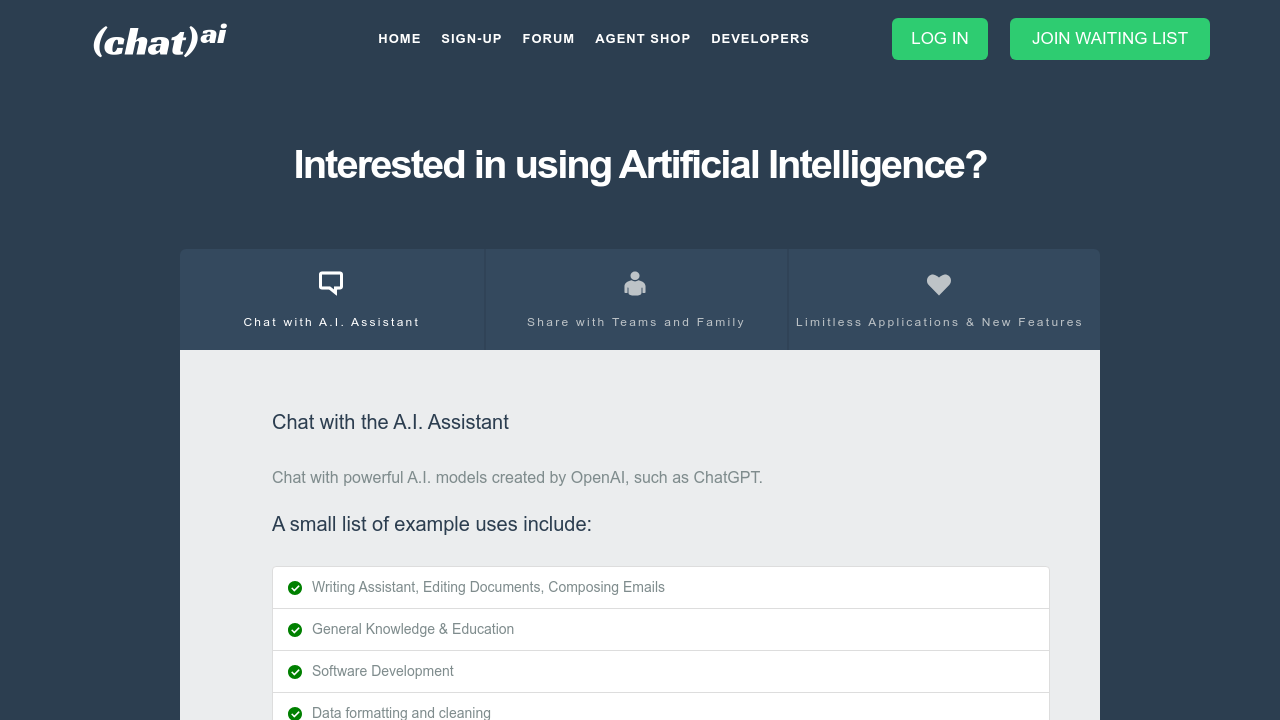Click the (chat)ai logo

coord(158,39)
